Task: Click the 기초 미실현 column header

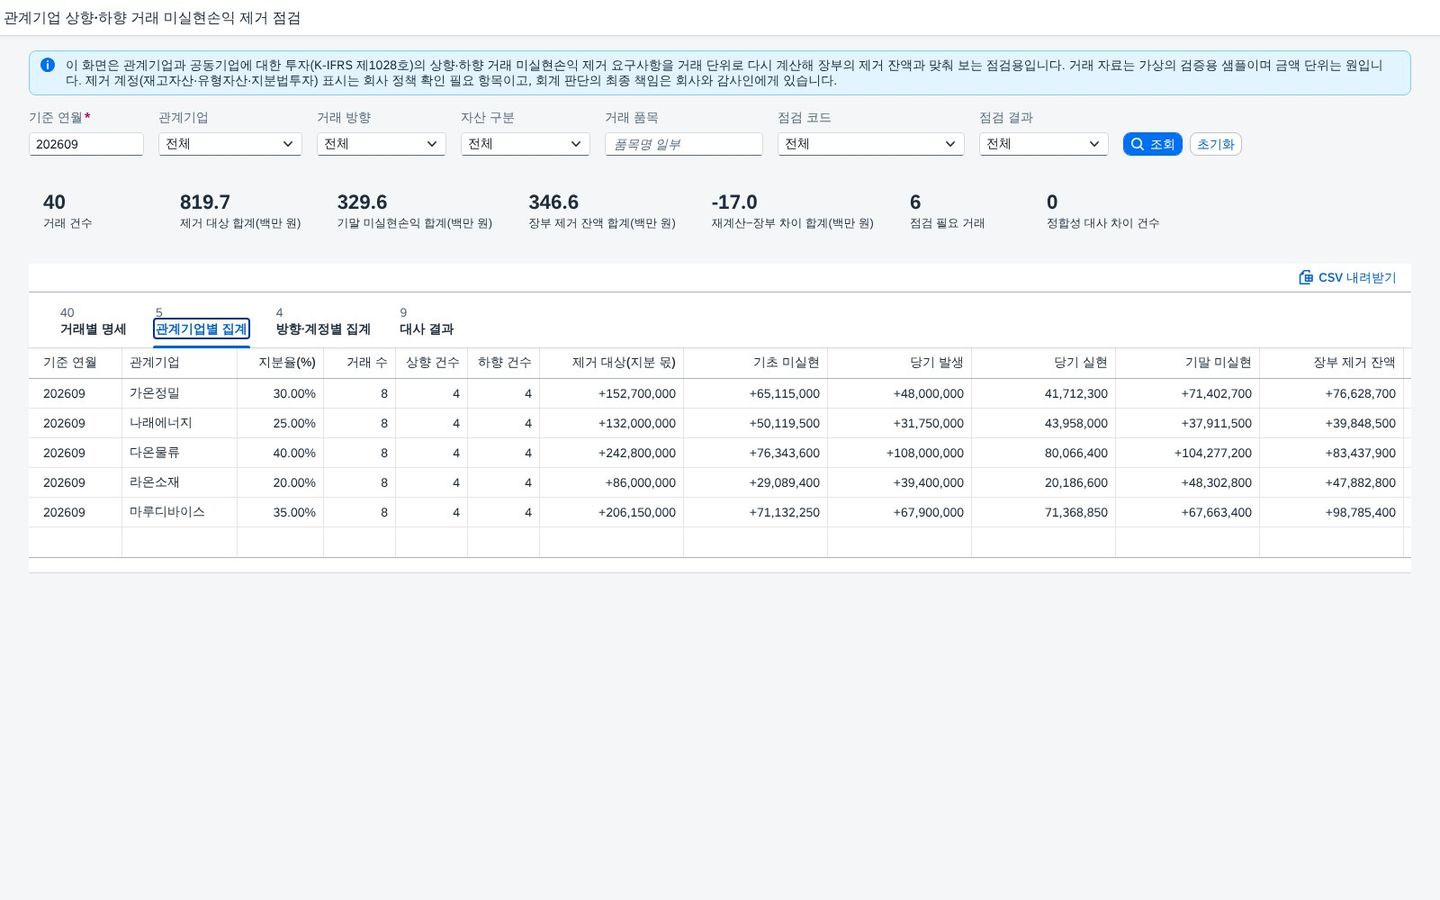Action: pyautogui.click(x=755, y=362)
